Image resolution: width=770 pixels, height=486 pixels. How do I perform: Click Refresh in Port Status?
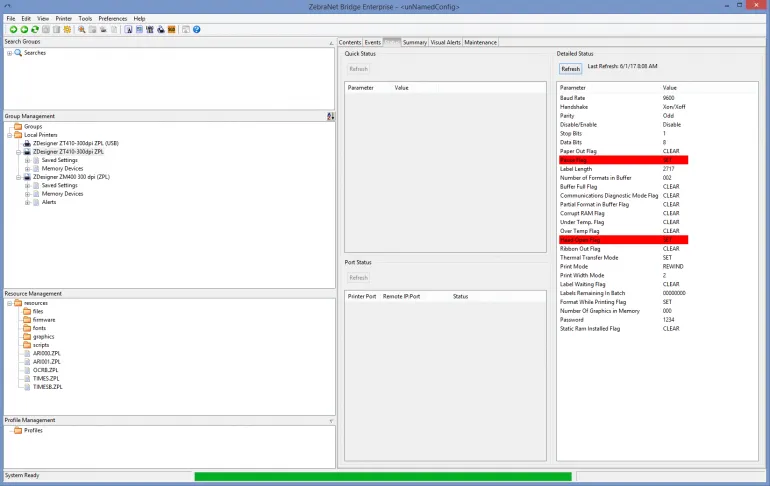(358, 278)
